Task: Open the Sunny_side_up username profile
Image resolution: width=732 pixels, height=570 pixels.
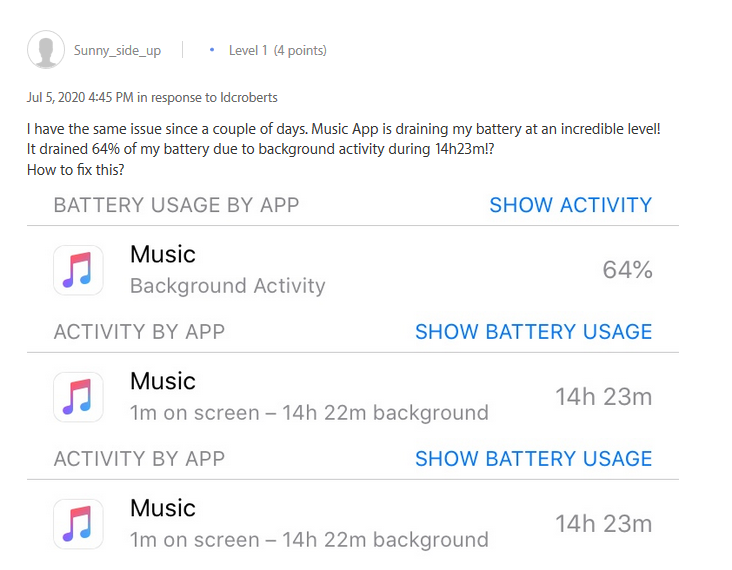Action: (117, 50)
